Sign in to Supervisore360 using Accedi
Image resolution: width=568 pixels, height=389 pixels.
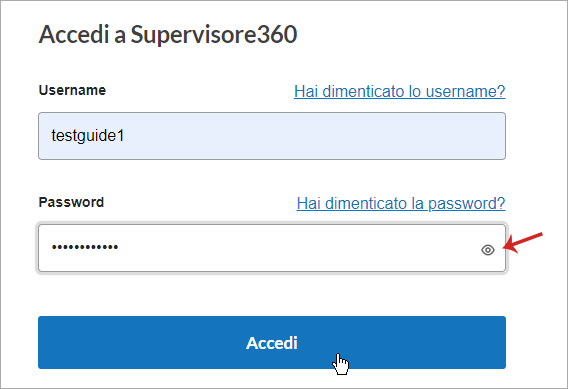pos(272,342)
